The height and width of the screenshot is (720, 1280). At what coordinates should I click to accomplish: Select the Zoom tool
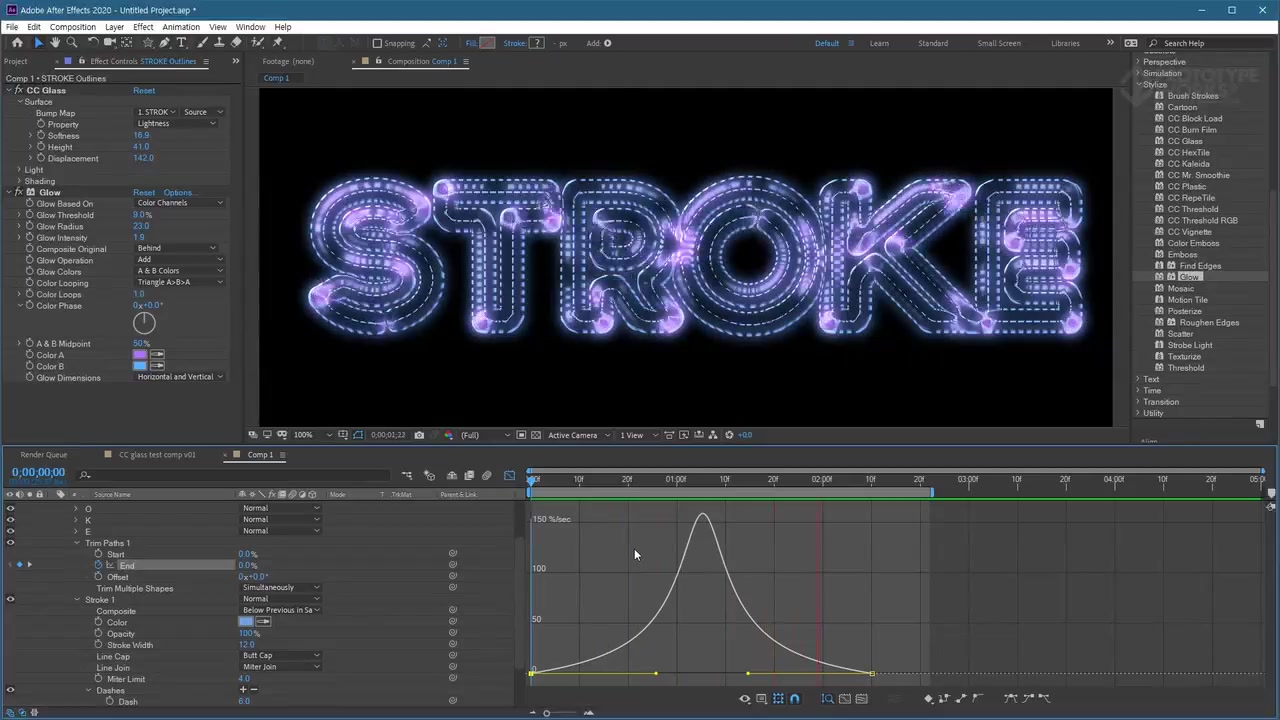coord(72,43)
